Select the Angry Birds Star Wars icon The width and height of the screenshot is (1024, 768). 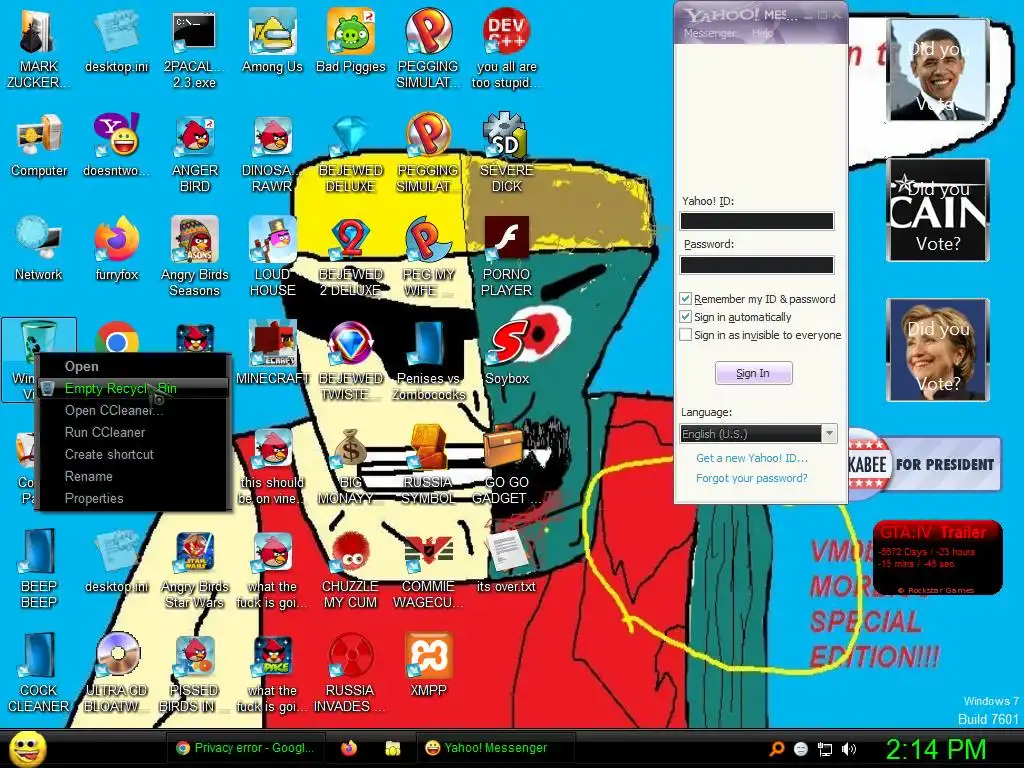click(194, 569)
